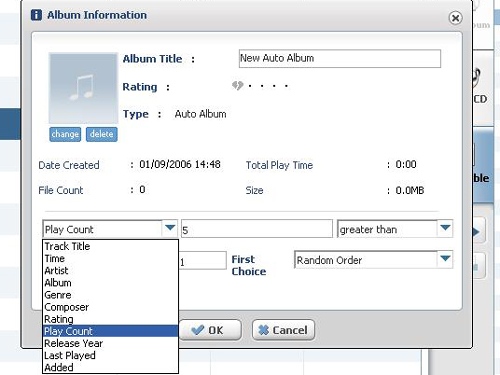Click the music note album art thumbnail

tap(83, 88)
